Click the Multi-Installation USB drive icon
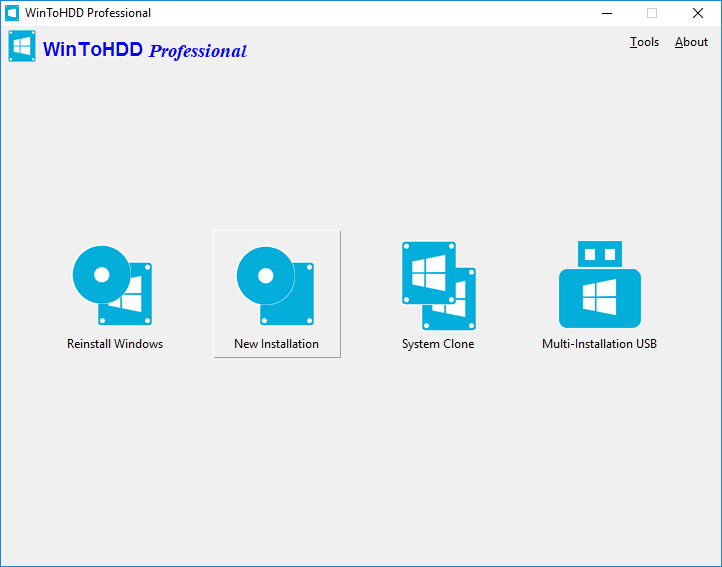Viewport: 722px width, 567px height. click(599, 297)
